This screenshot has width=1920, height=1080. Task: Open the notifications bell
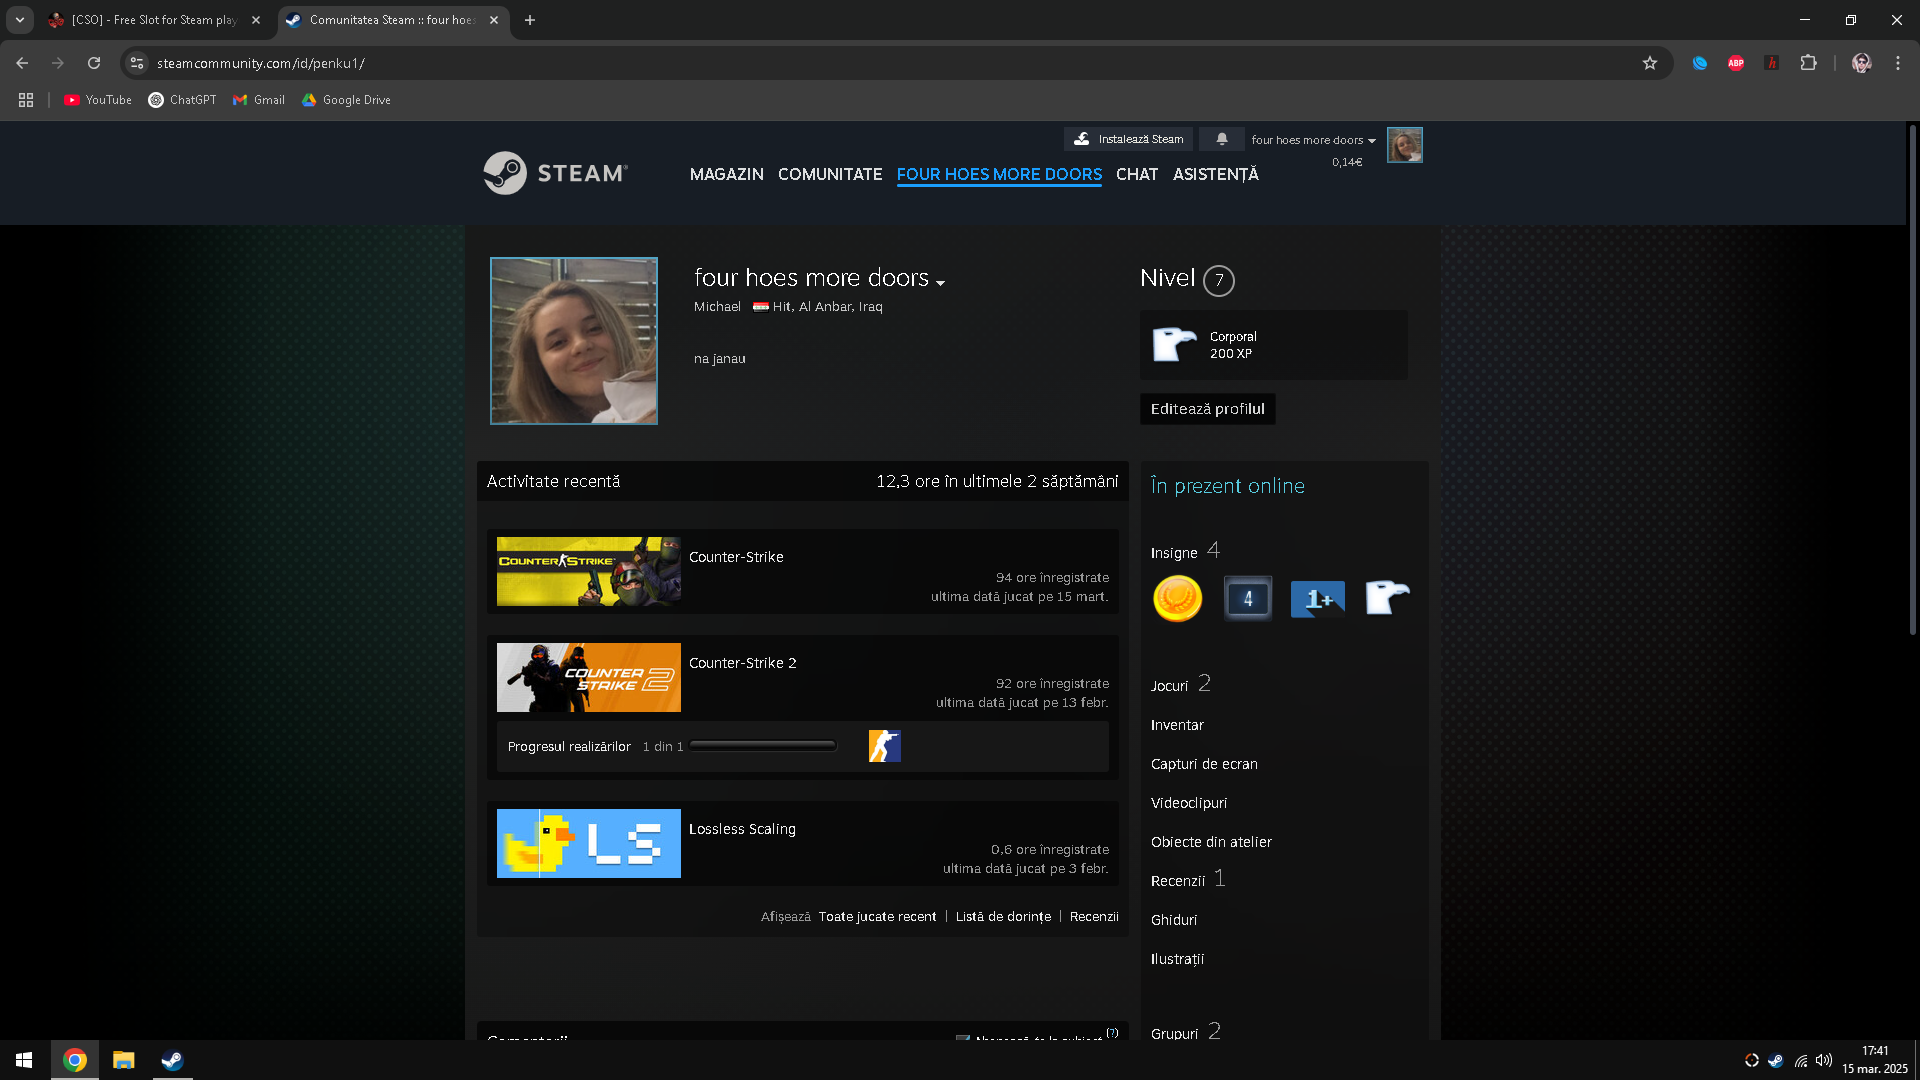point(1221,139)
